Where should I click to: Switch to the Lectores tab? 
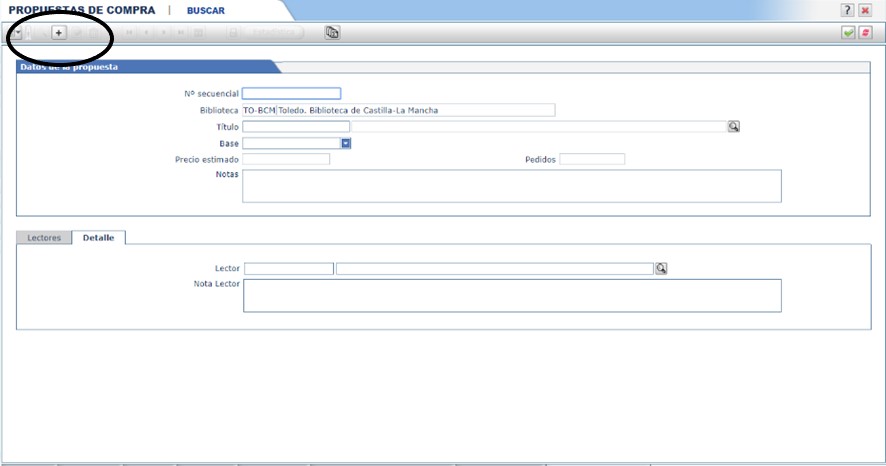[44, 238]
